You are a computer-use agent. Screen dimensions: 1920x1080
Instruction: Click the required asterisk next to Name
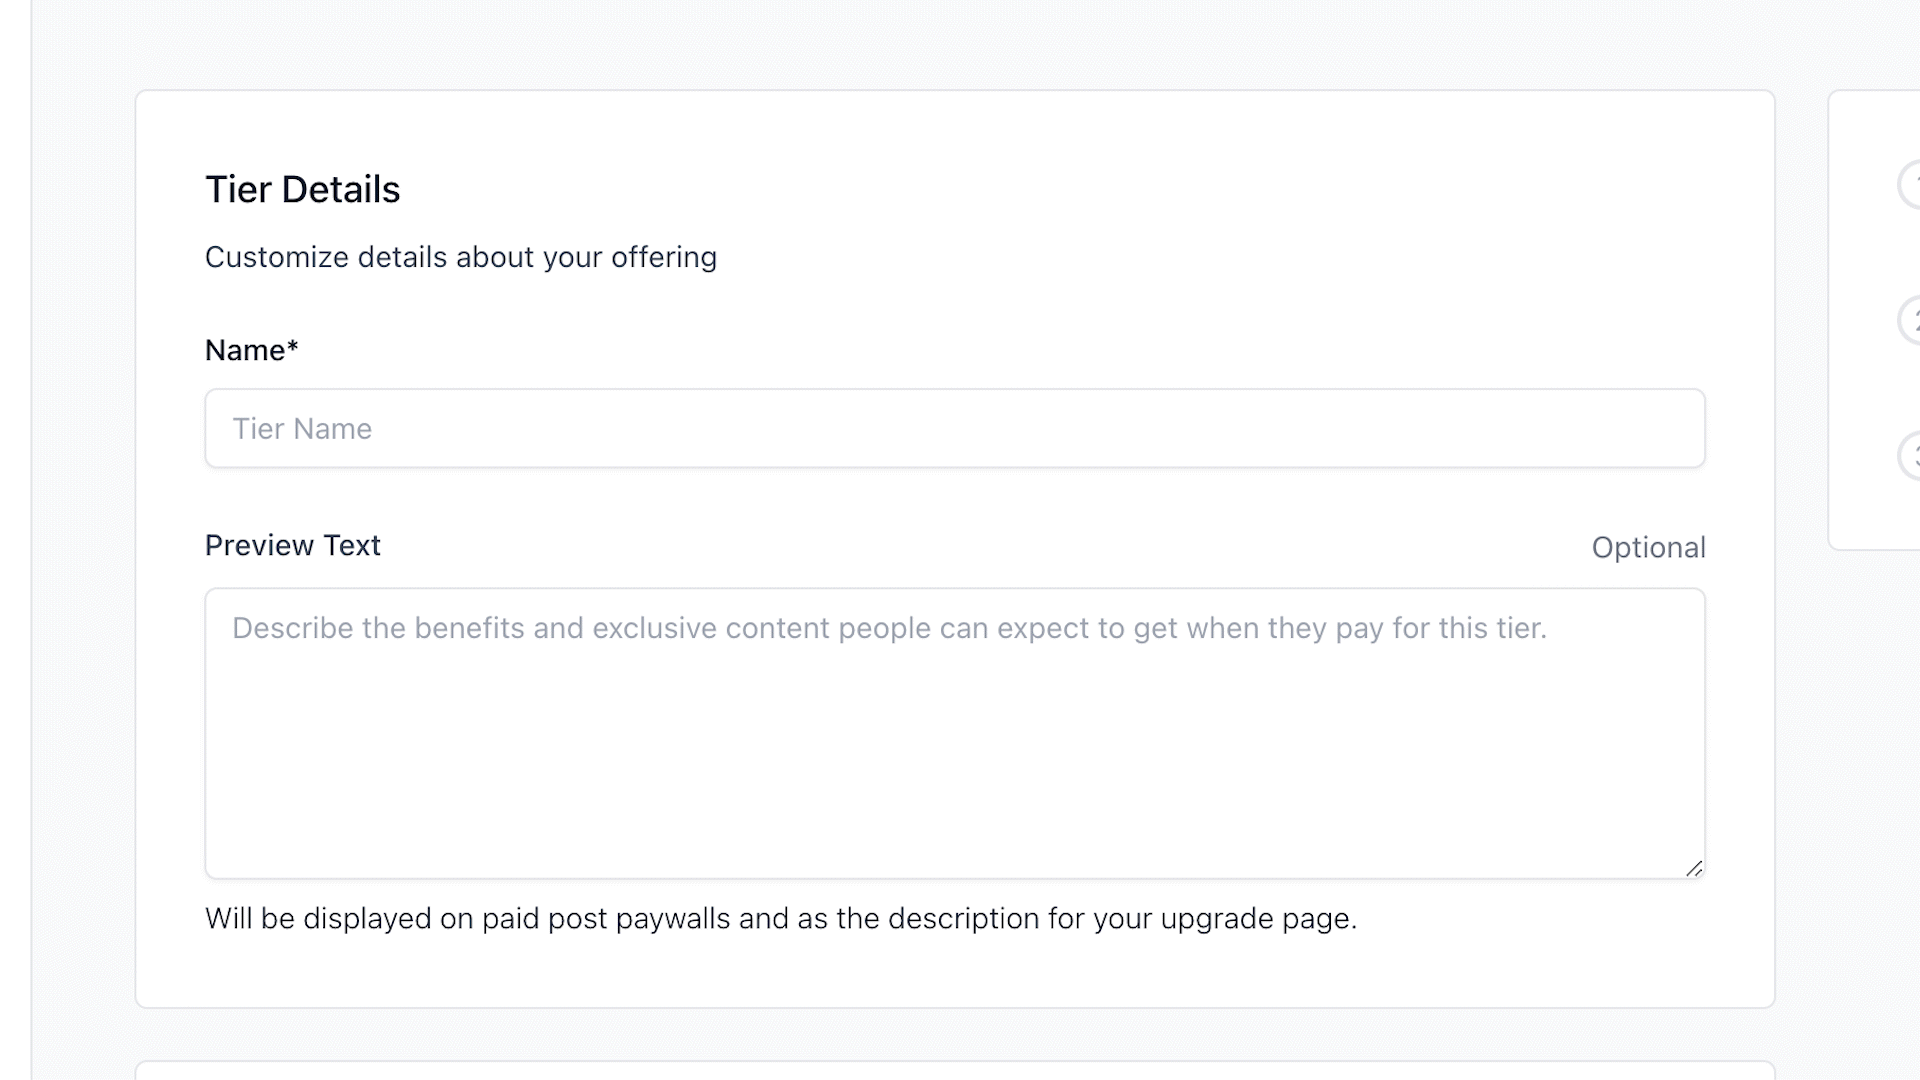293,347
